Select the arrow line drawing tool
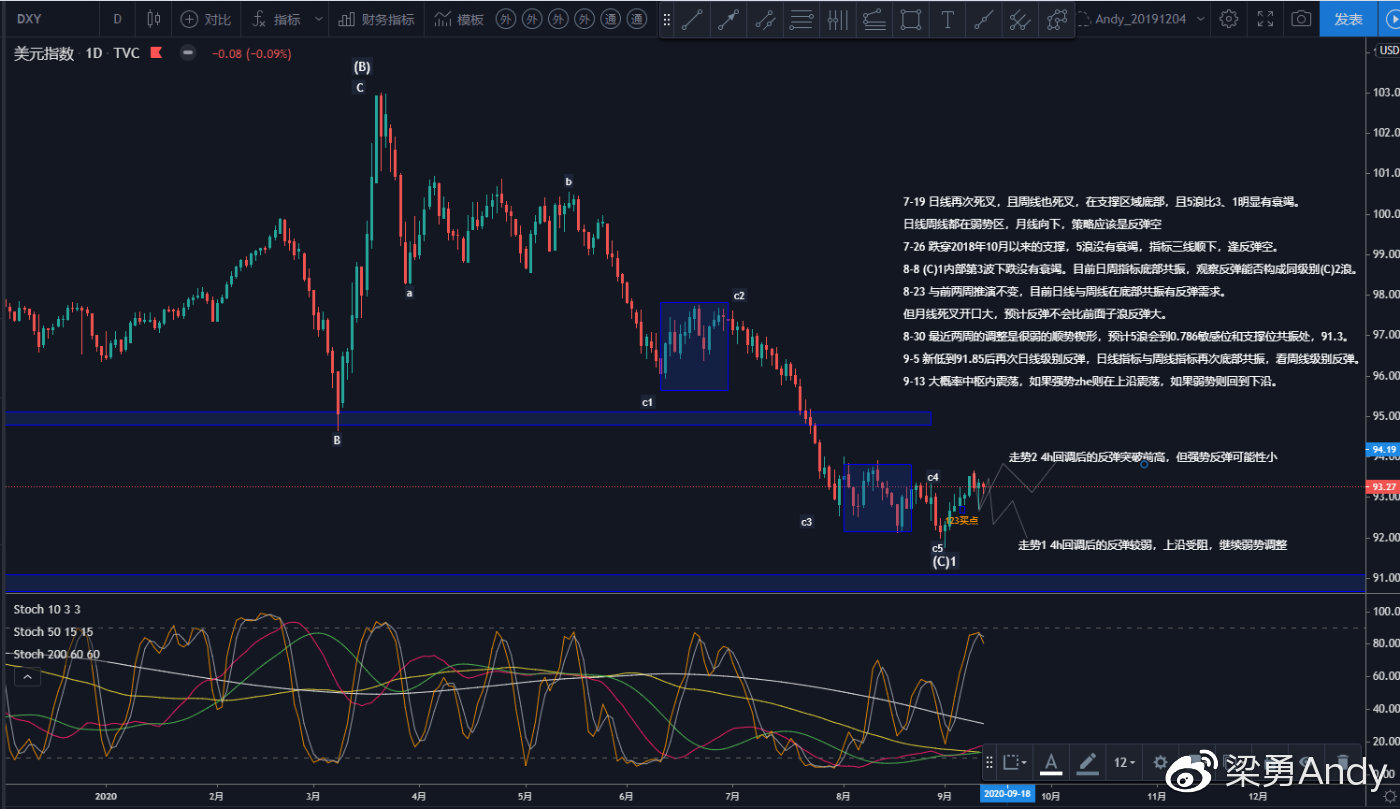1400x809 pixels. (728, 20)
